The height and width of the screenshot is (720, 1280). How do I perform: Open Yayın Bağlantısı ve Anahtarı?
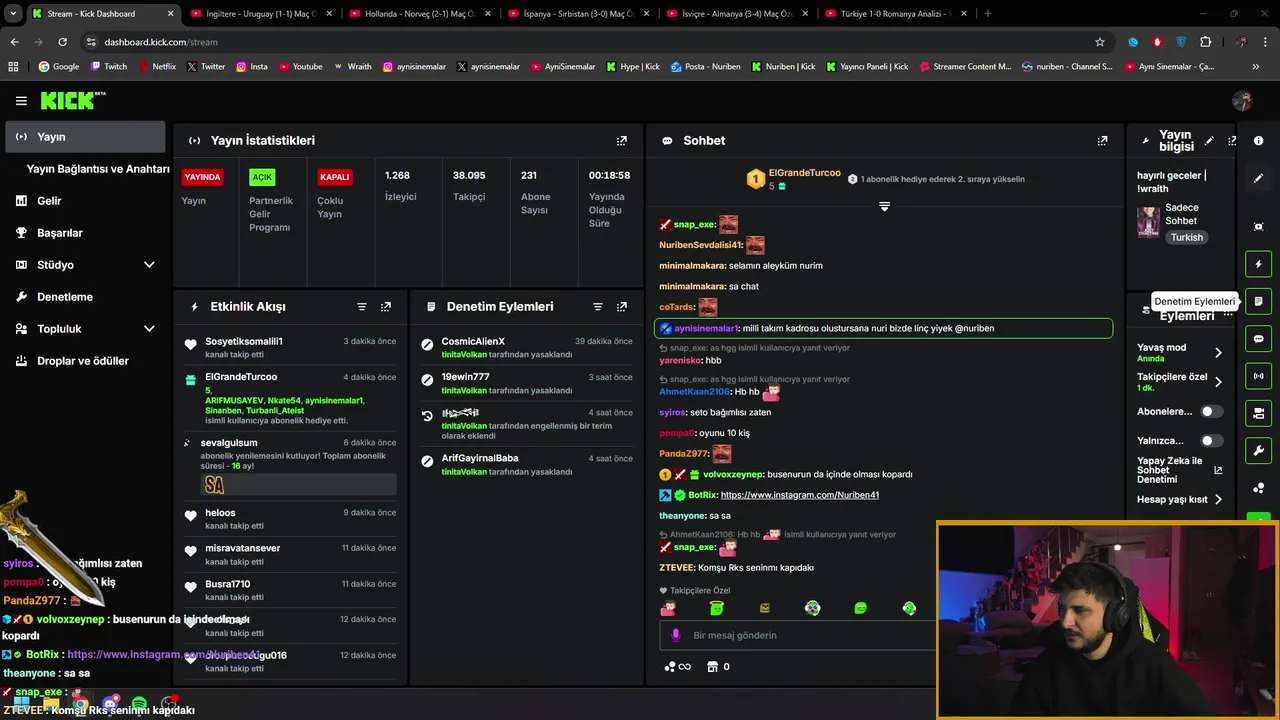tap(98, 169)
